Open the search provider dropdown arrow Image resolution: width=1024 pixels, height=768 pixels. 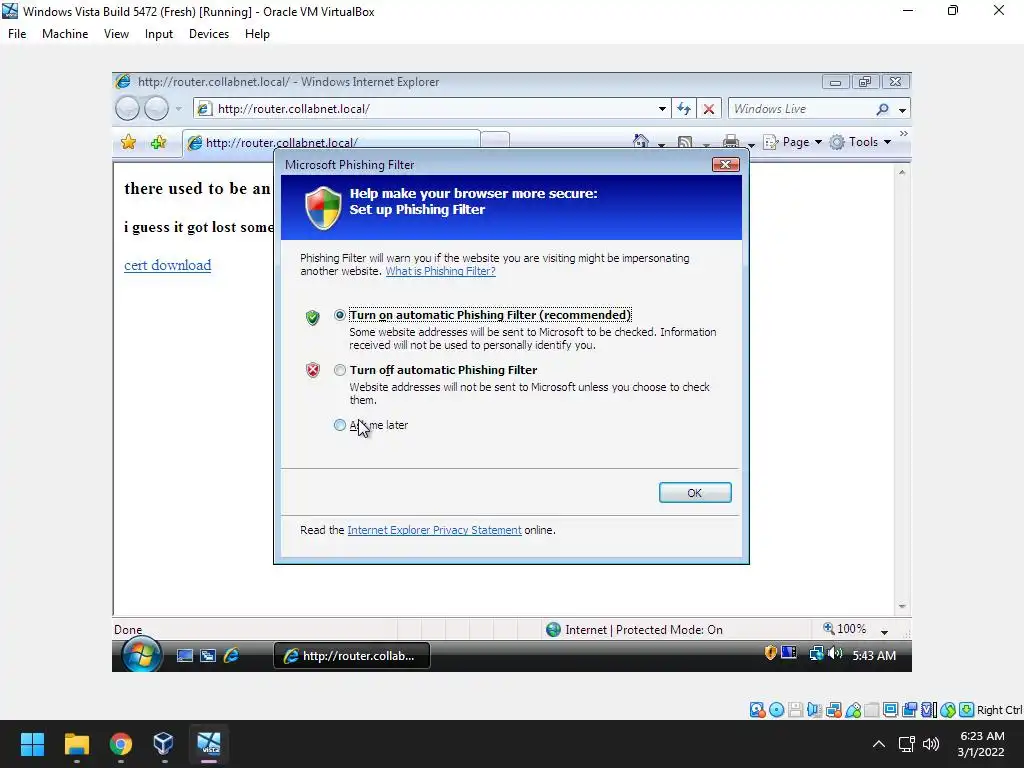(902, 110)
